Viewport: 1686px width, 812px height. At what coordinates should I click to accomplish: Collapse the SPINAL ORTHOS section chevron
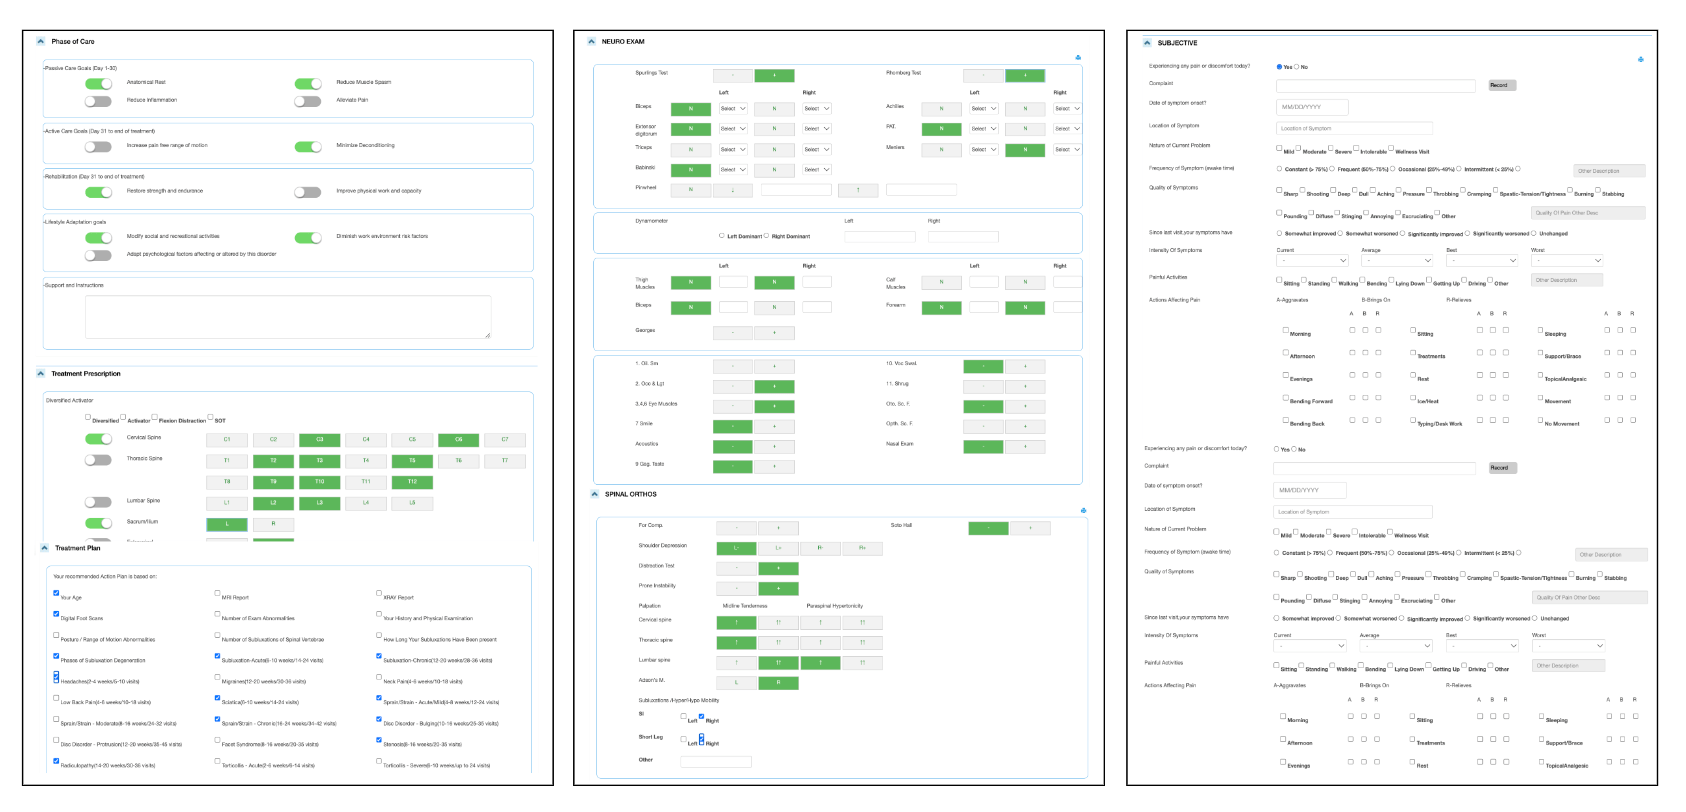[x=594, y=494]
